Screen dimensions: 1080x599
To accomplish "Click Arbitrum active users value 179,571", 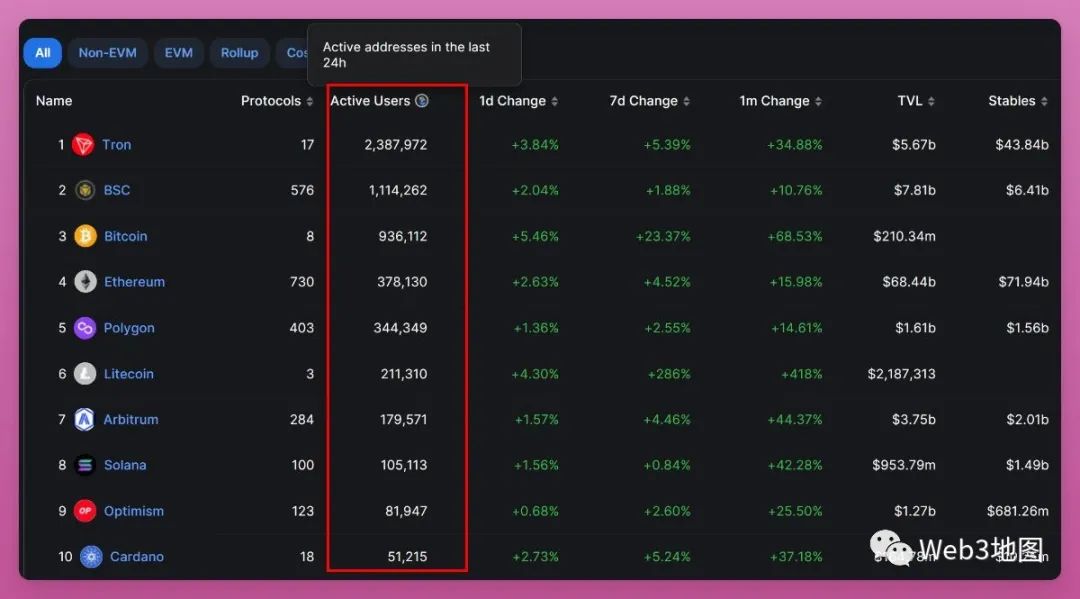I will (x=404, y=419).
